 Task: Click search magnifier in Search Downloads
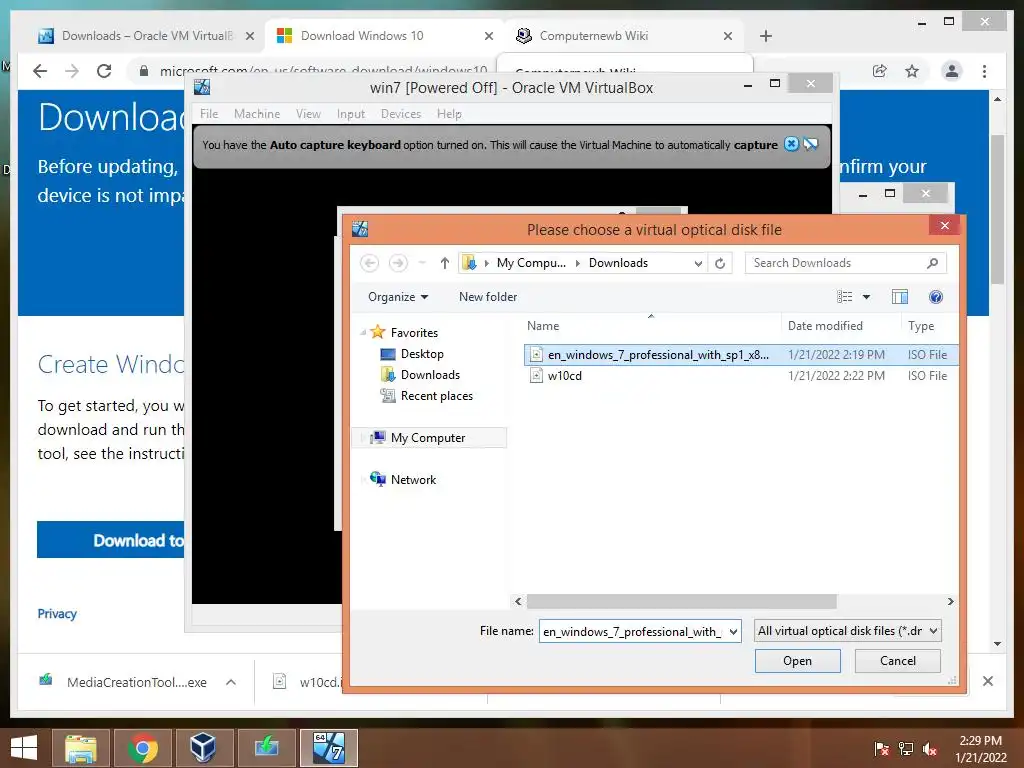[932, 263]
